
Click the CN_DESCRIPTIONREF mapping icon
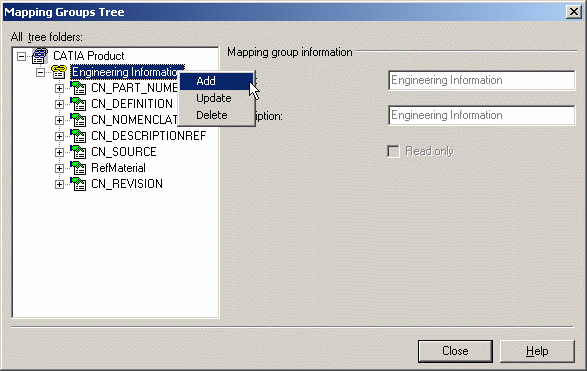tap(78, 136)
